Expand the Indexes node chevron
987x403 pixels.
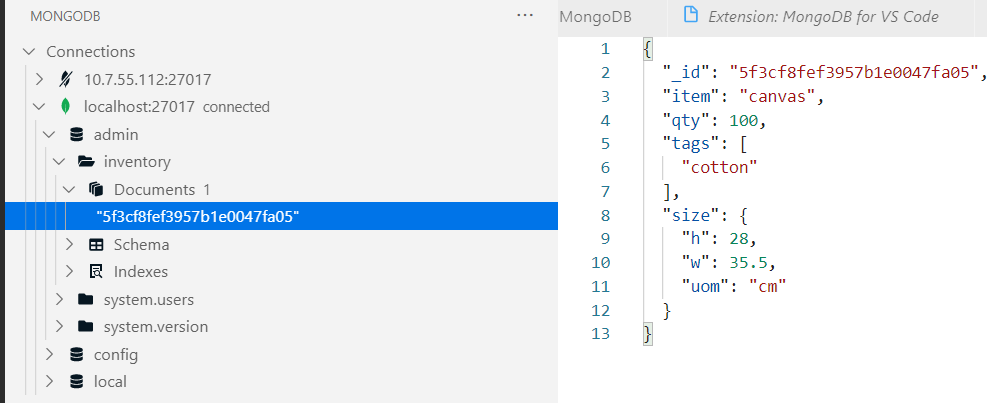pos(69,272)
